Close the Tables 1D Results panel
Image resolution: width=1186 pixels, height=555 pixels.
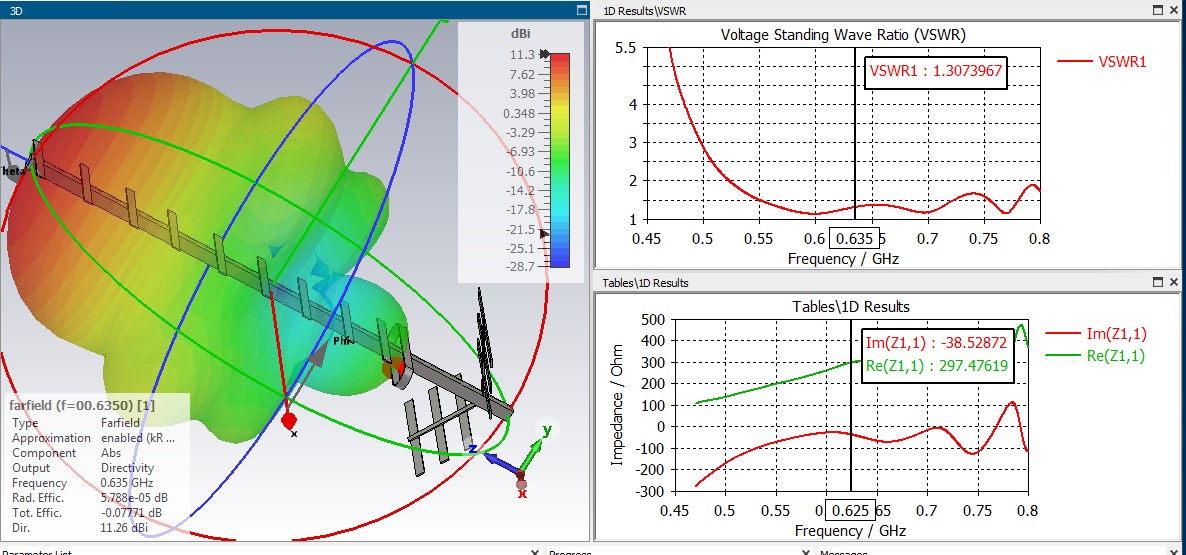click(x=1174, y=282)
